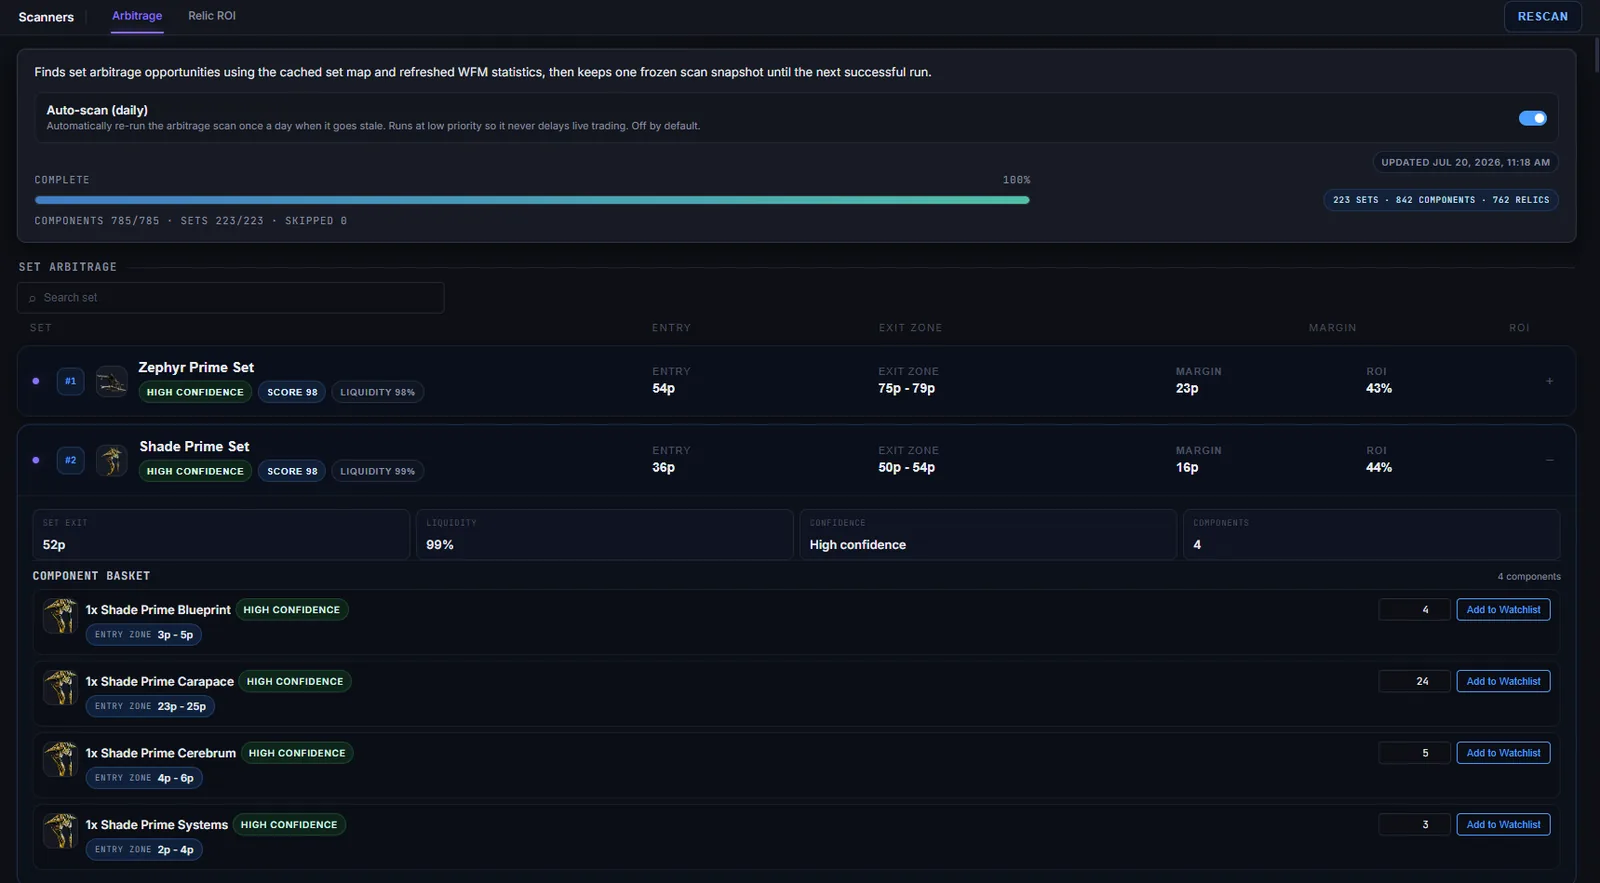Click the Shade Prime Set title

[x=194, y=446]
